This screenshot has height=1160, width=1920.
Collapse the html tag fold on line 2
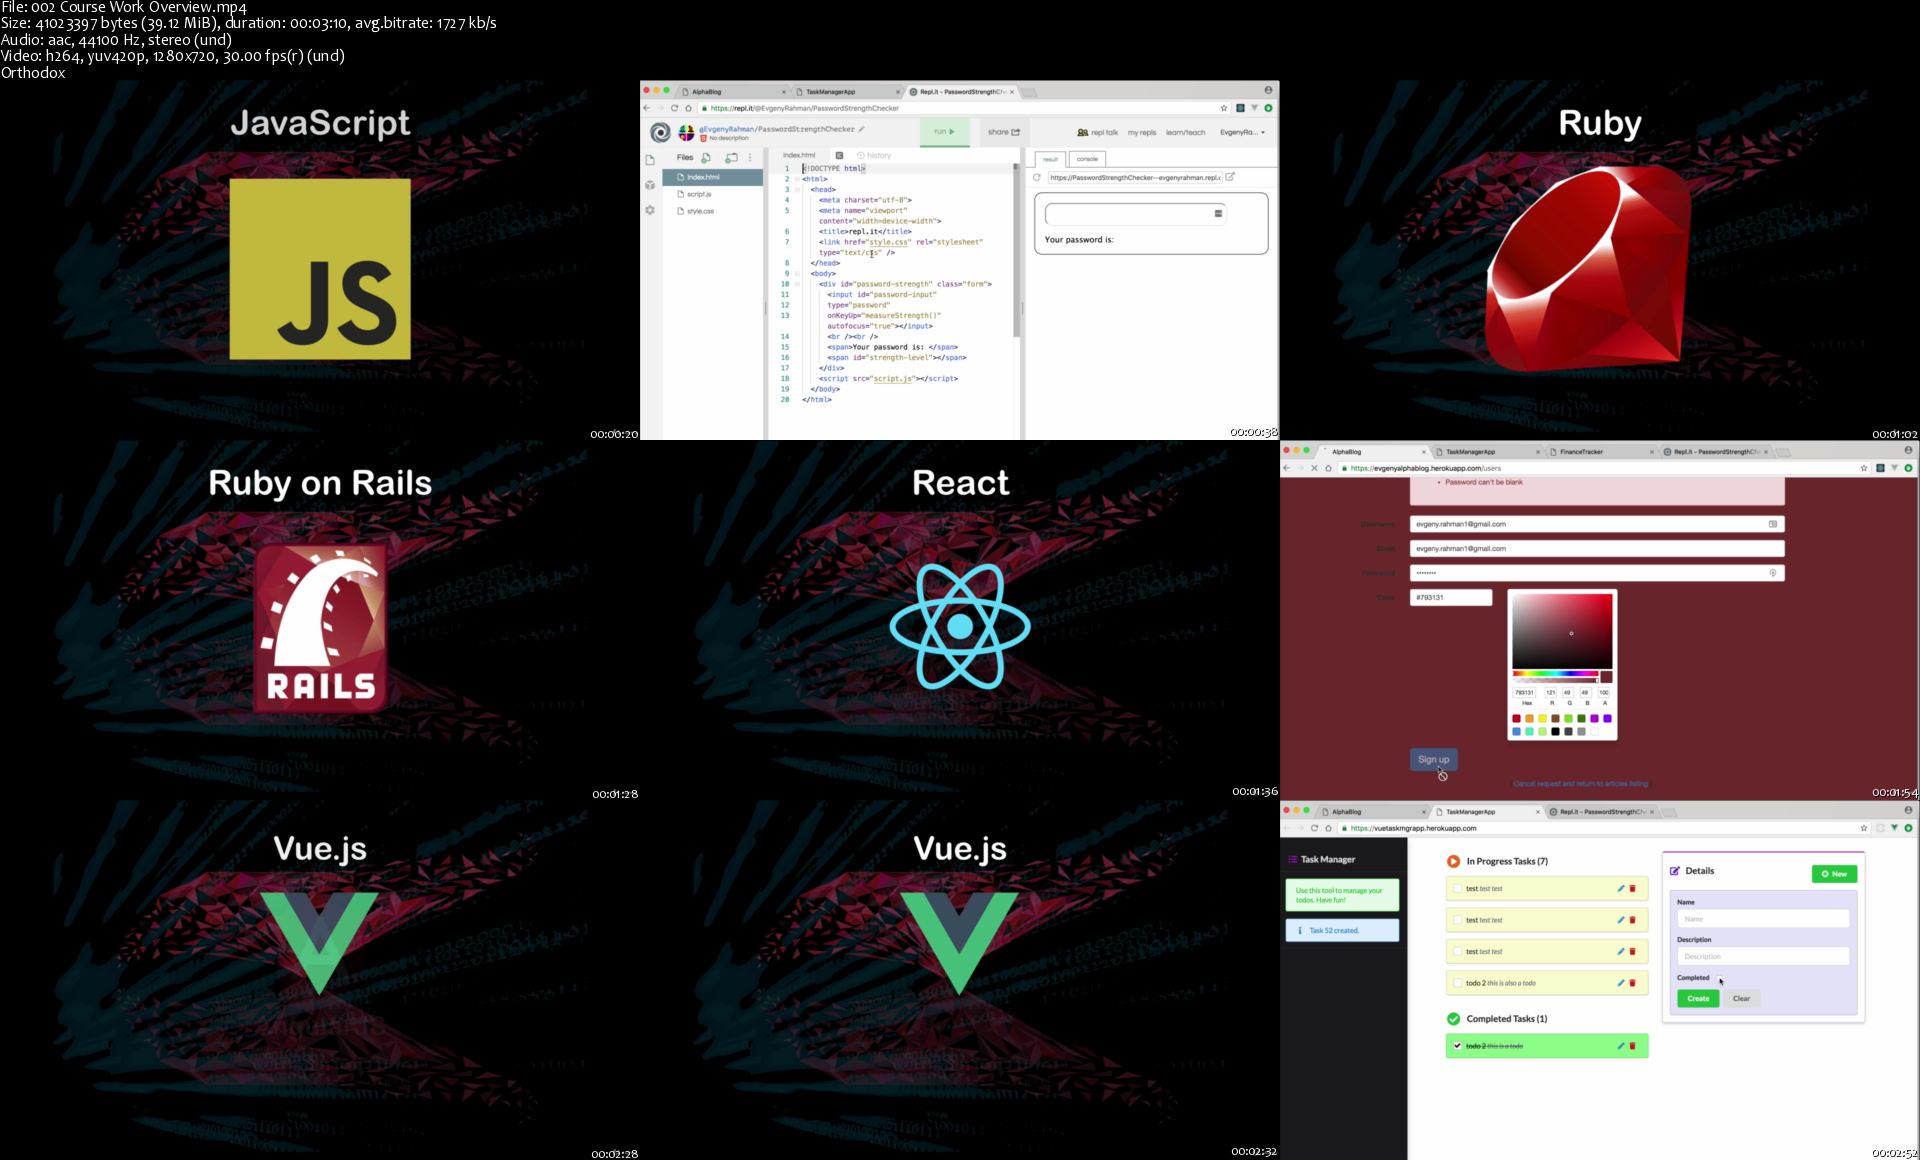click(797, 179)
